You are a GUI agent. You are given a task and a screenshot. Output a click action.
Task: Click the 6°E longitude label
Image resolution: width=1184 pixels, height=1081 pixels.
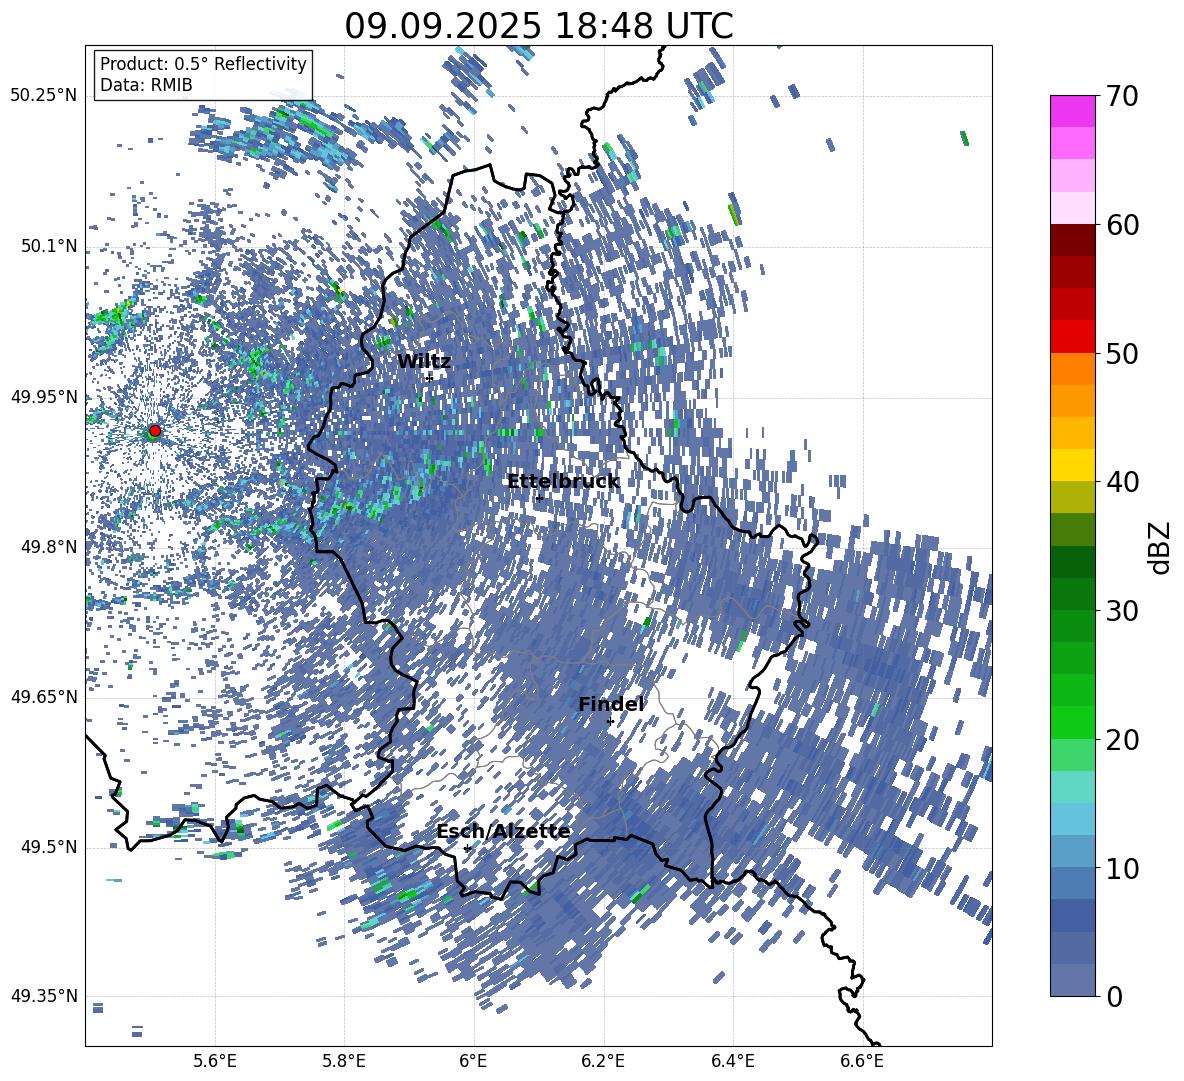pyautogui.click(x=473, y=1061)
